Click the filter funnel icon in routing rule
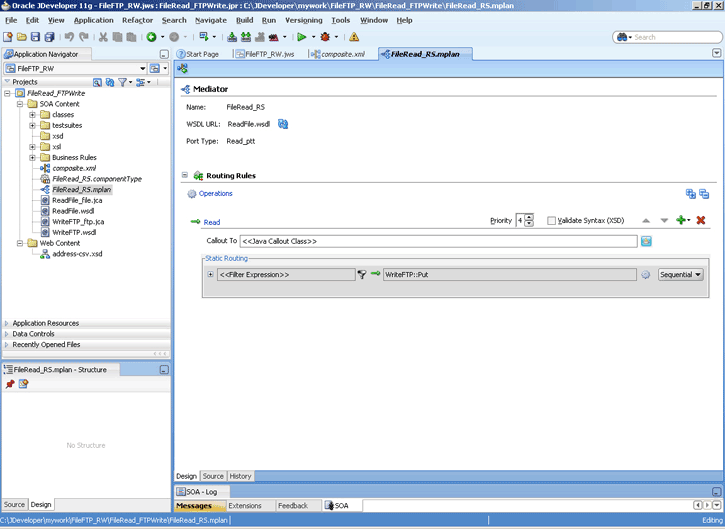725x529 pixels. [362, 275]
